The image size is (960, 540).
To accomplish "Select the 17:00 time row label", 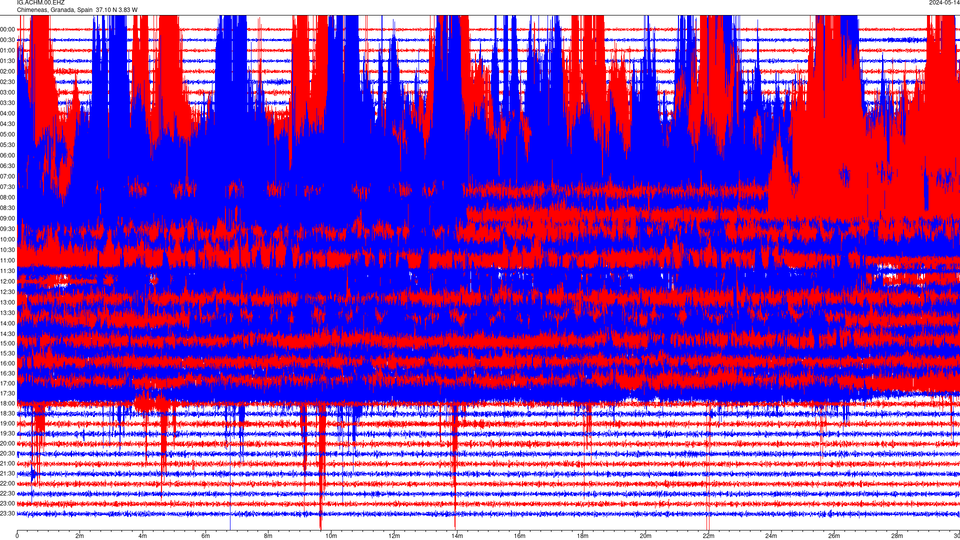I will point(7,383).
